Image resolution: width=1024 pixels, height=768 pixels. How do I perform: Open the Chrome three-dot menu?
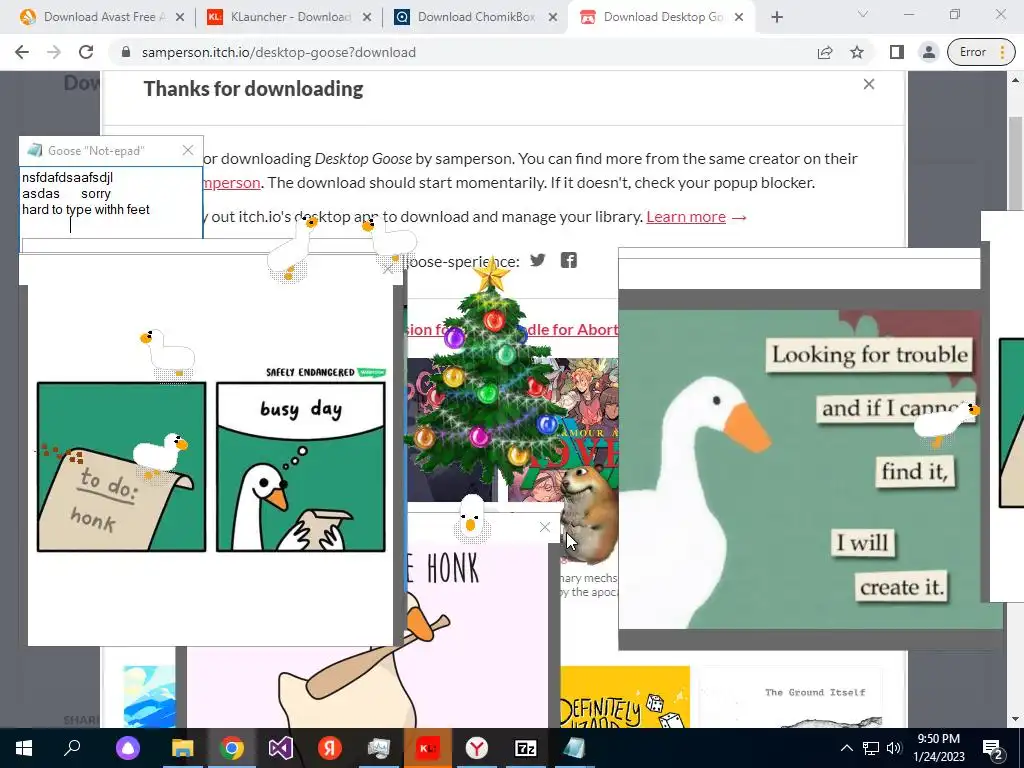tap(1002, 52)
